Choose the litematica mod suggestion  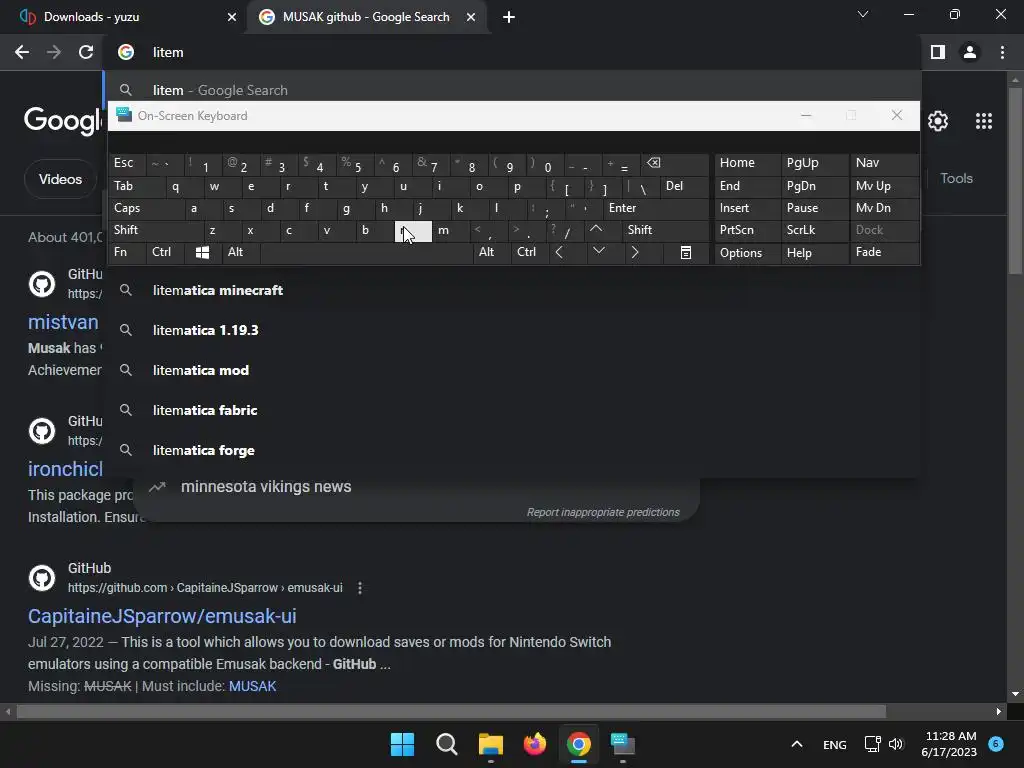(x=514, y=370)
